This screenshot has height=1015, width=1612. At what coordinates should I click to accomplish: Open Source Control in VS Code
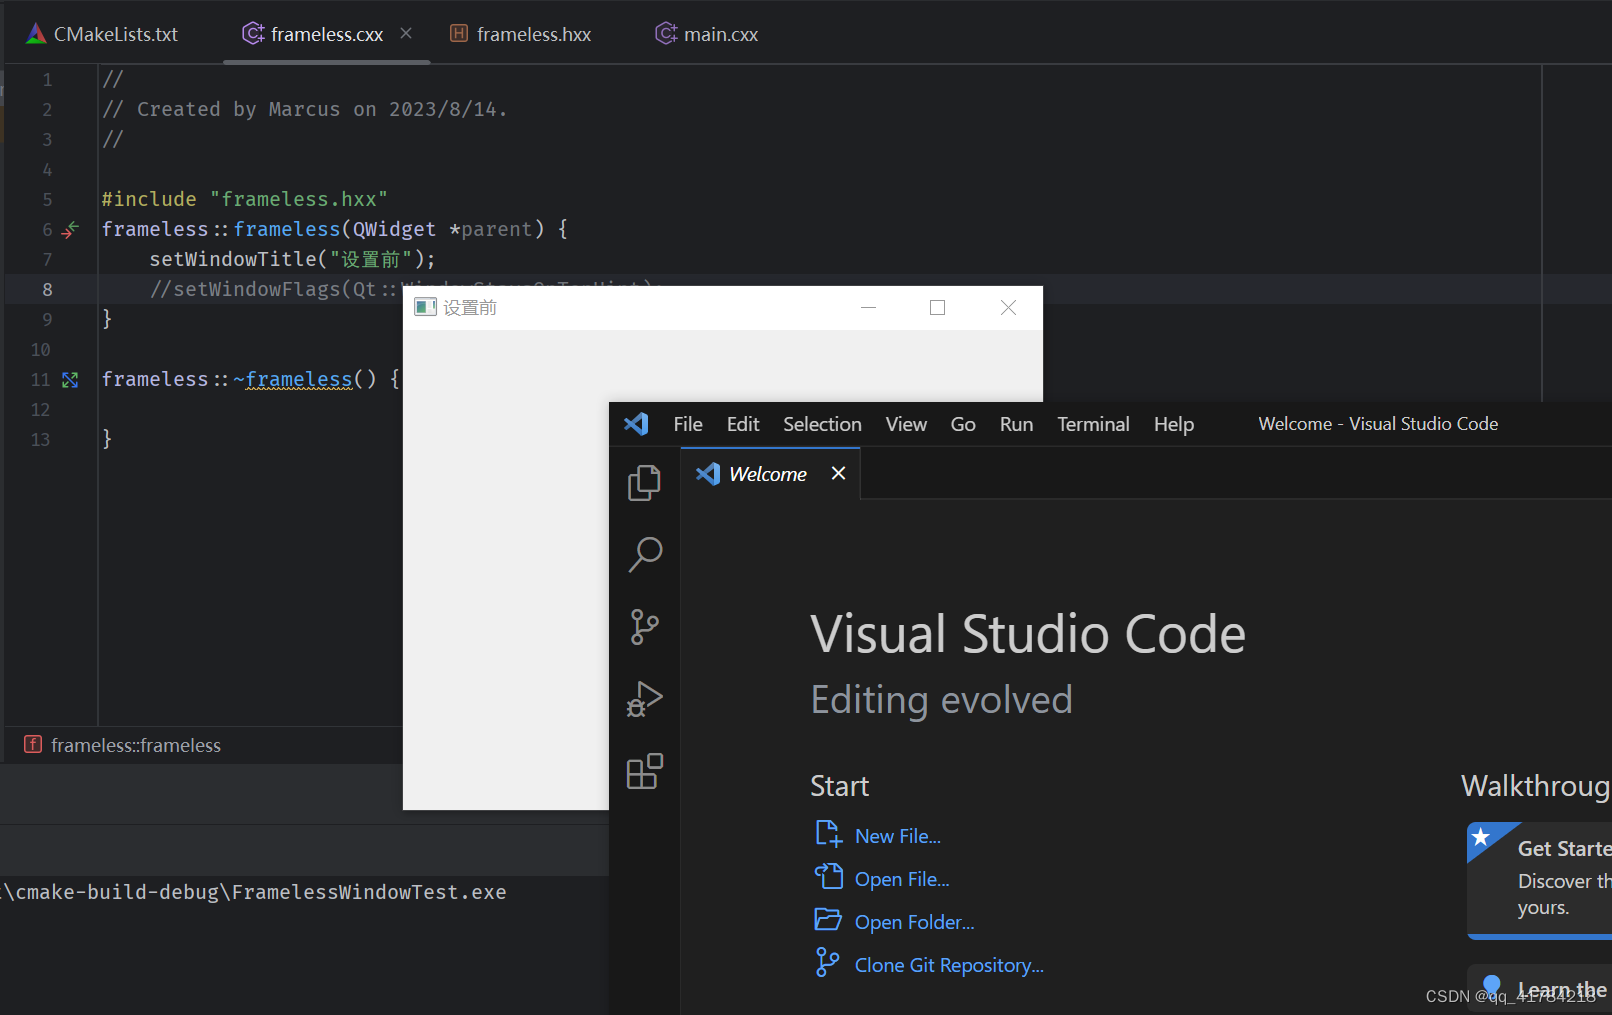(644, 627)
